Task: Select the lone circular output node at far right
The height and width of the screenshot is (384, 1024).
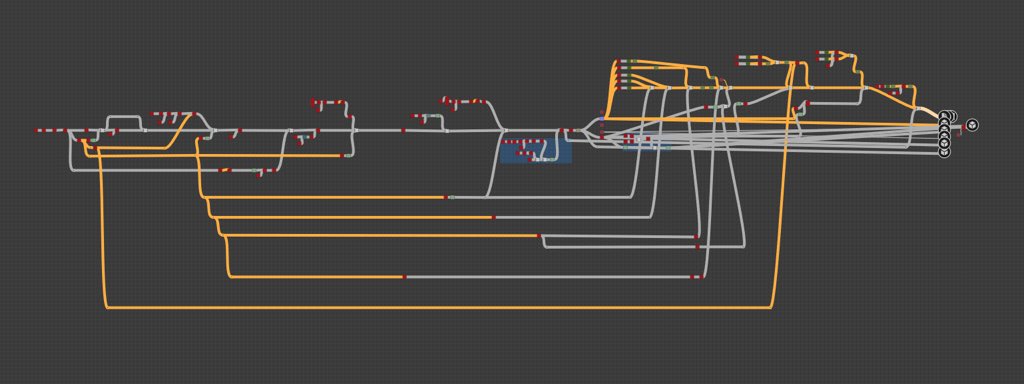Action: (972, 124)
